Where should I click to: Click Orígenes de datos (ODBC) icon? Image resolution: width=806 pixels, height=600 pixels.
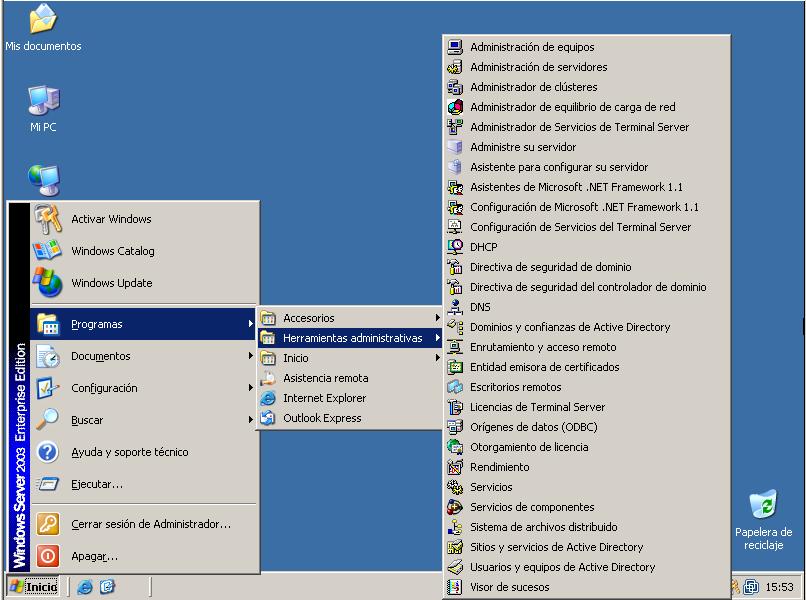[x=455, y=427]
